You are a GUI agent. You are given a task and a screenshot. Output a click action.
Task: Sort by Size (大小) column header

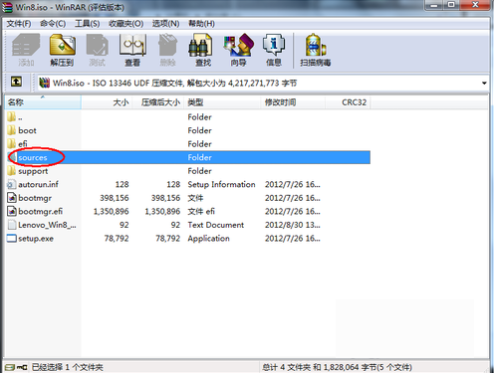[x=107, y=102]
